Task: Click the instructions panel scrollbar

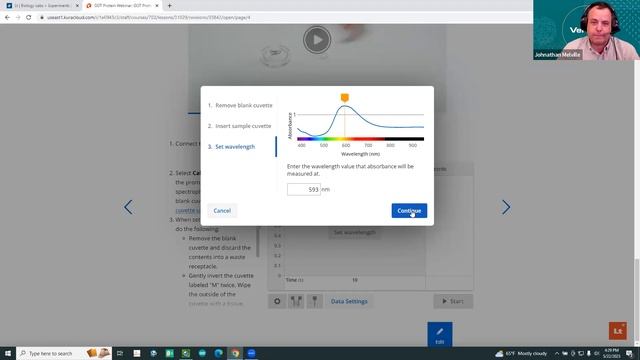Action: coord(258,242)
